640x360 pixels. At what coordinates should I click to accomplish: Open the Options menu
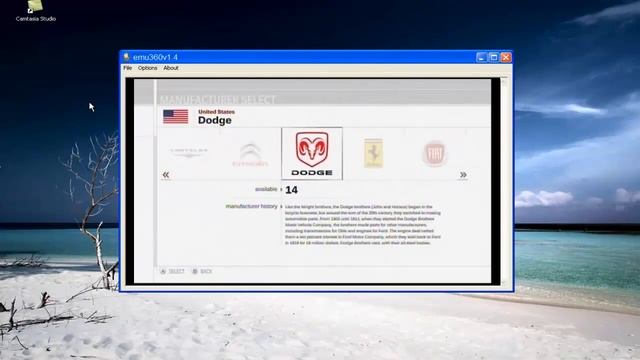click(x=147, y=68)
